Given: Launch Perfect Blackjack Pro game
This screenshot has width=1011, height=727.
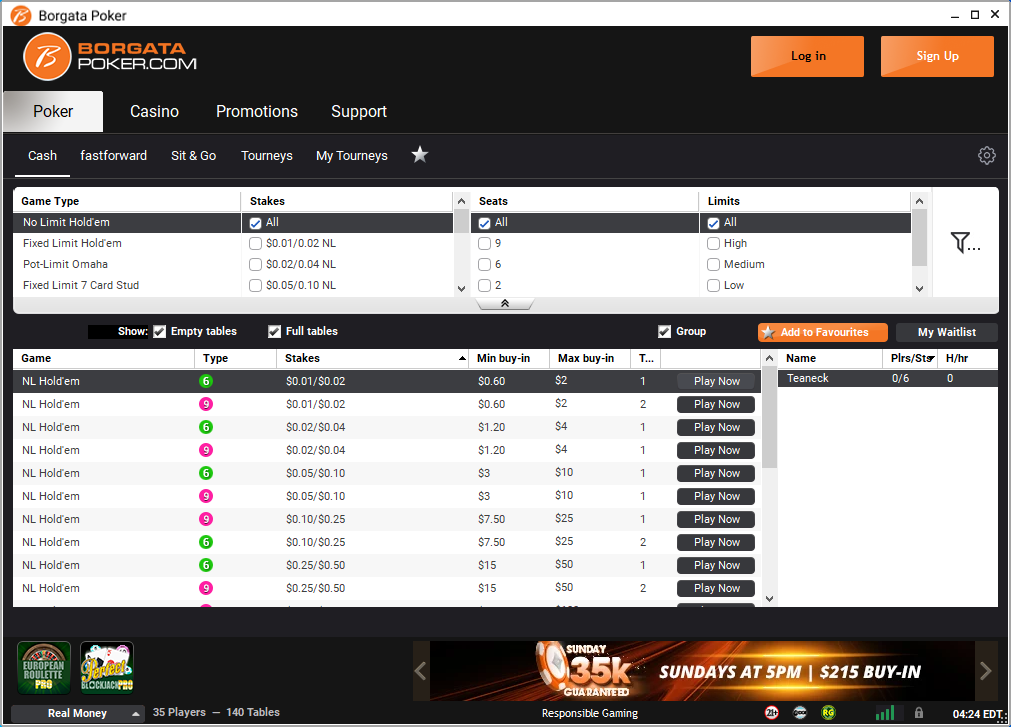Looking at the screenshot, I should point(107,668).
